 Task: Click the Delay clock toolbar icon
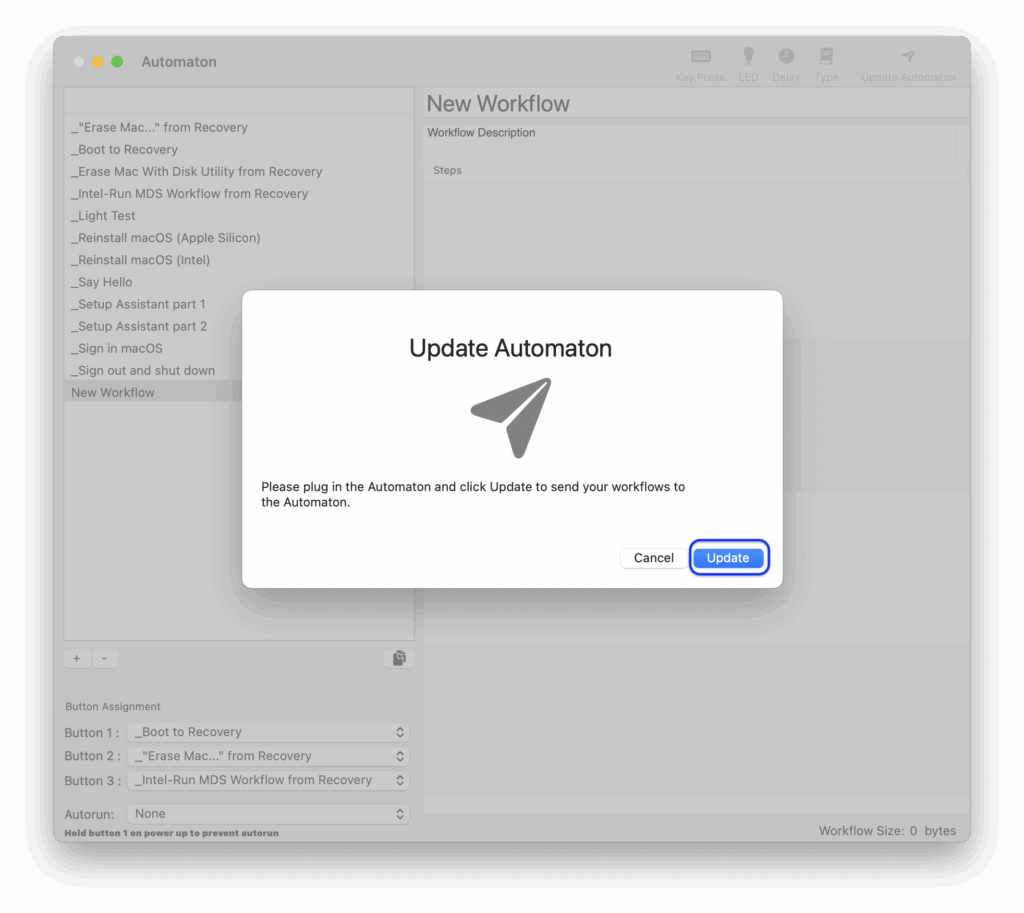tap(786, 56)
